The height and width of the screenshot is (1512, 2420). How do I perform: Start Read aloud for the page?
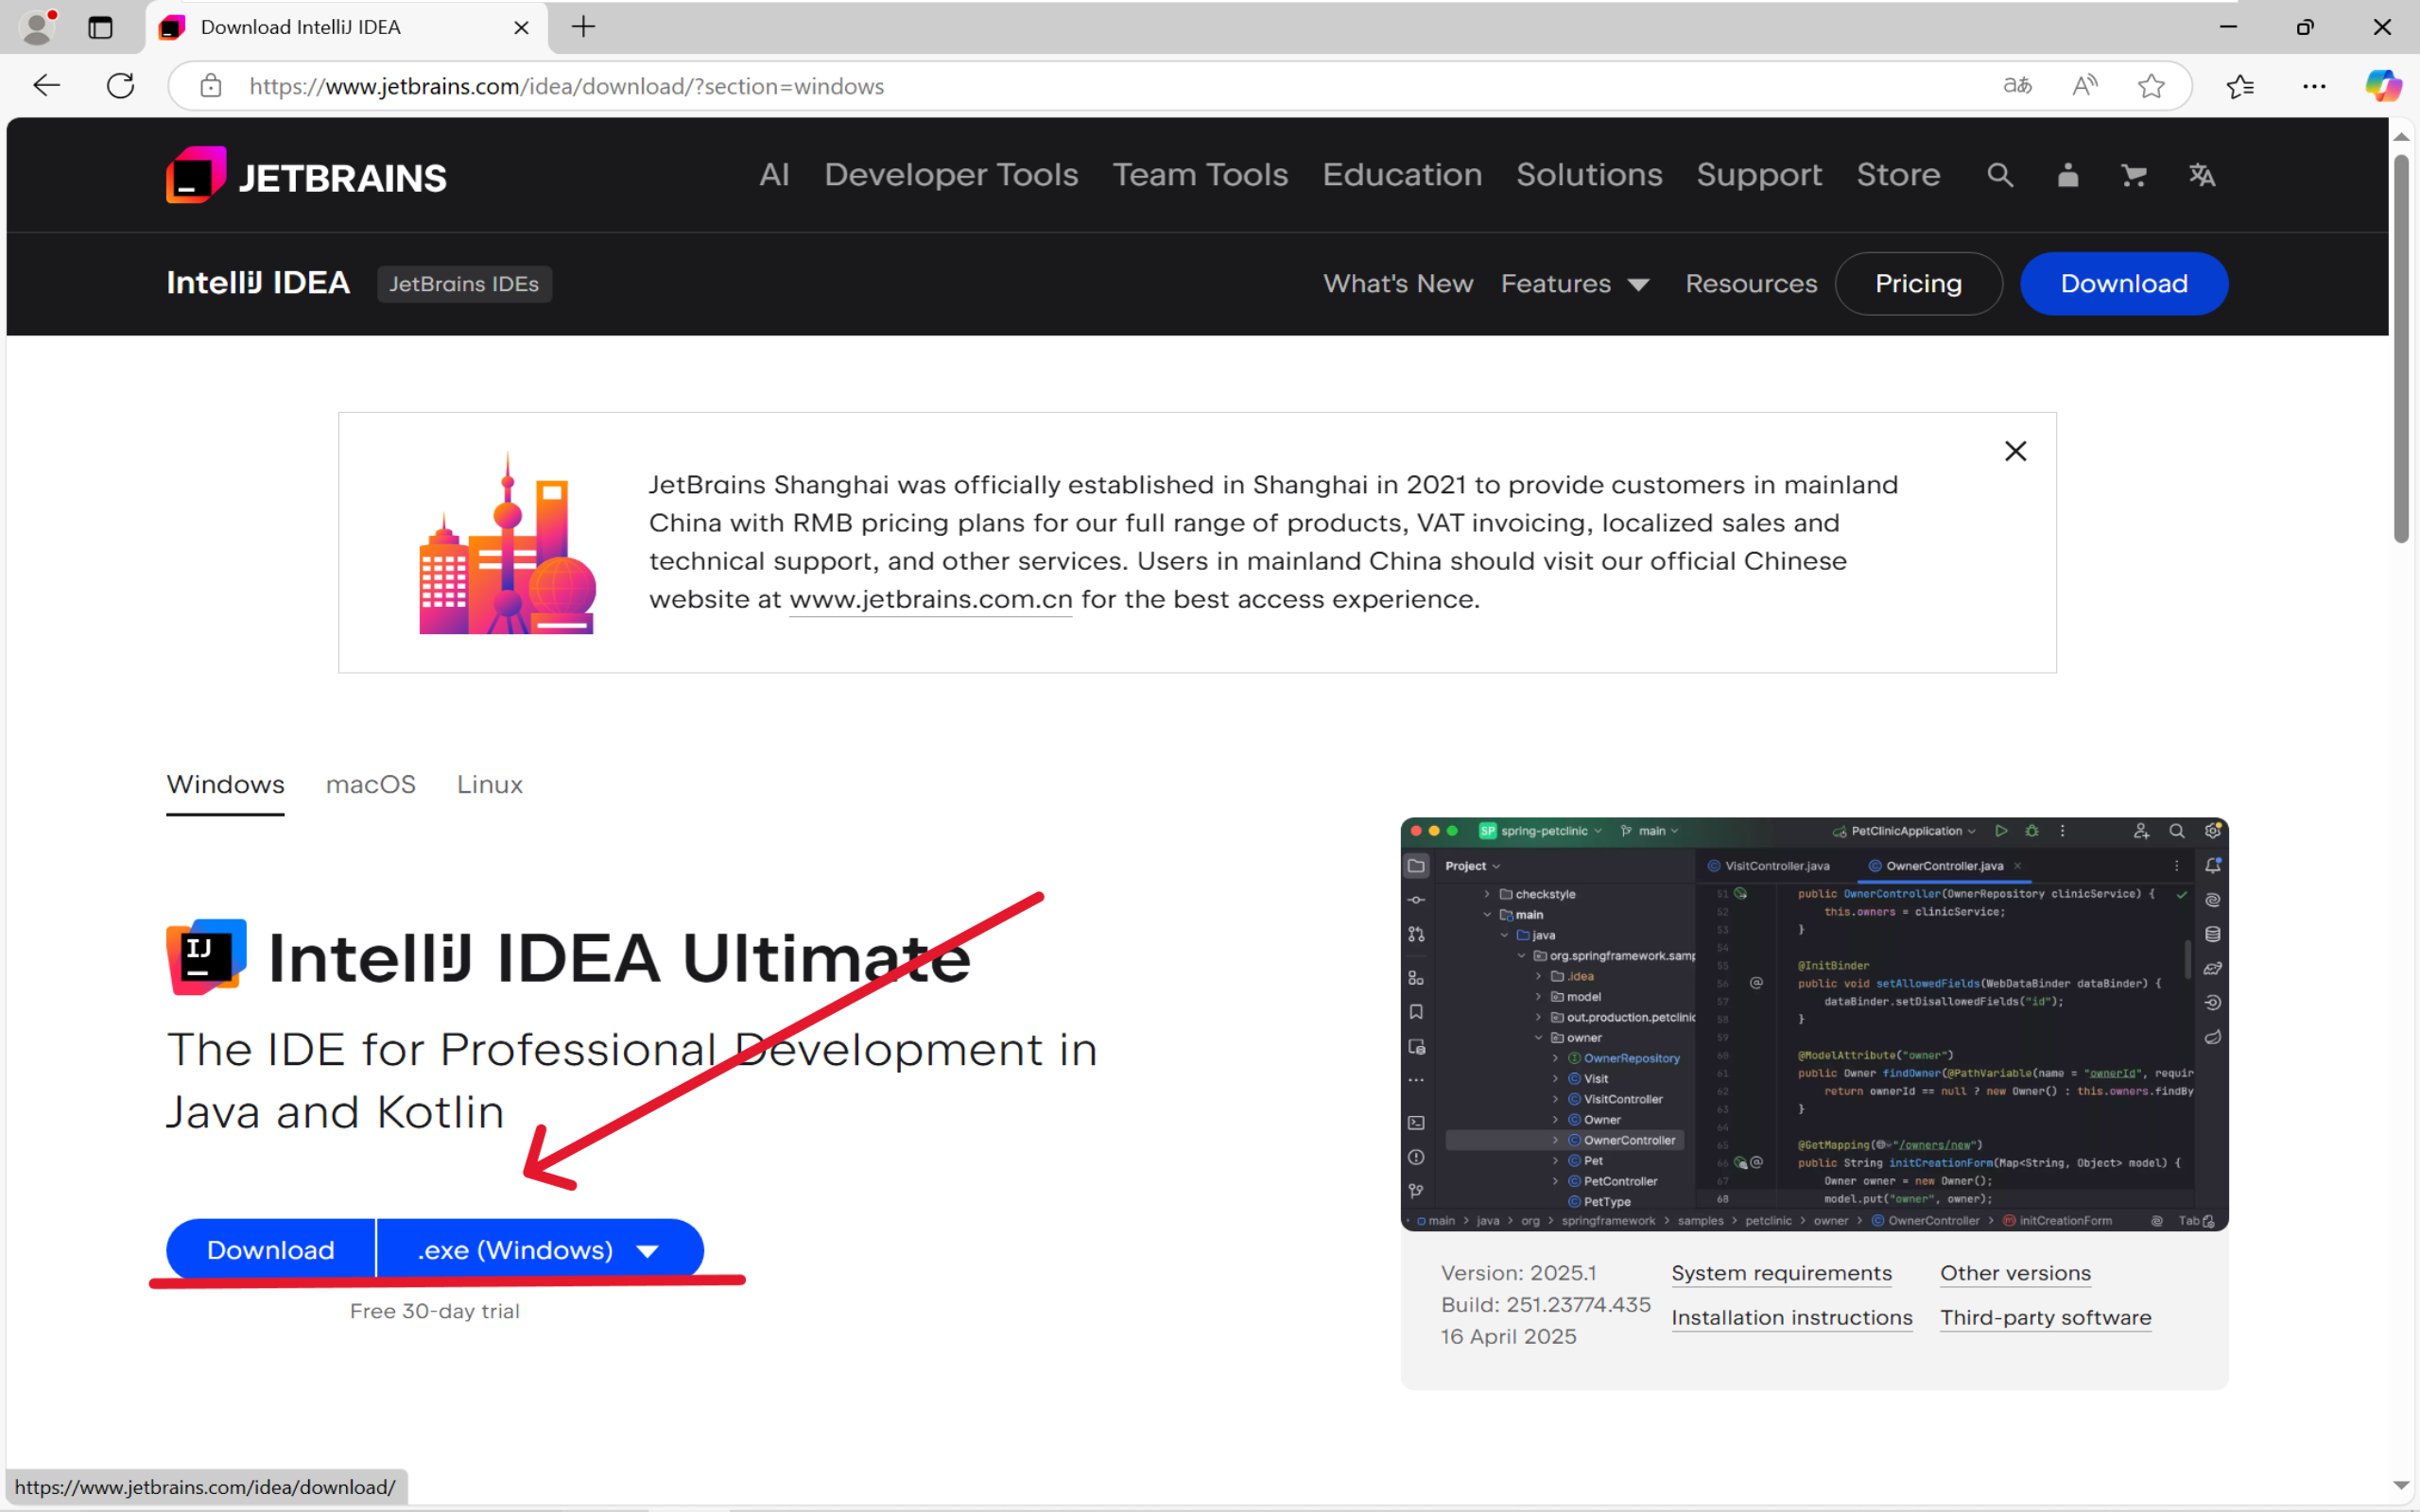[2084, 86]
